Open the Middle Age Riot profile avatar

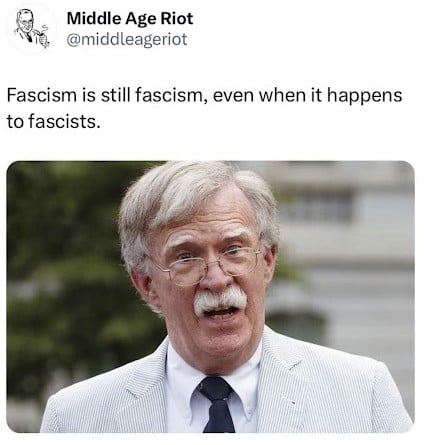click(32, 28)
